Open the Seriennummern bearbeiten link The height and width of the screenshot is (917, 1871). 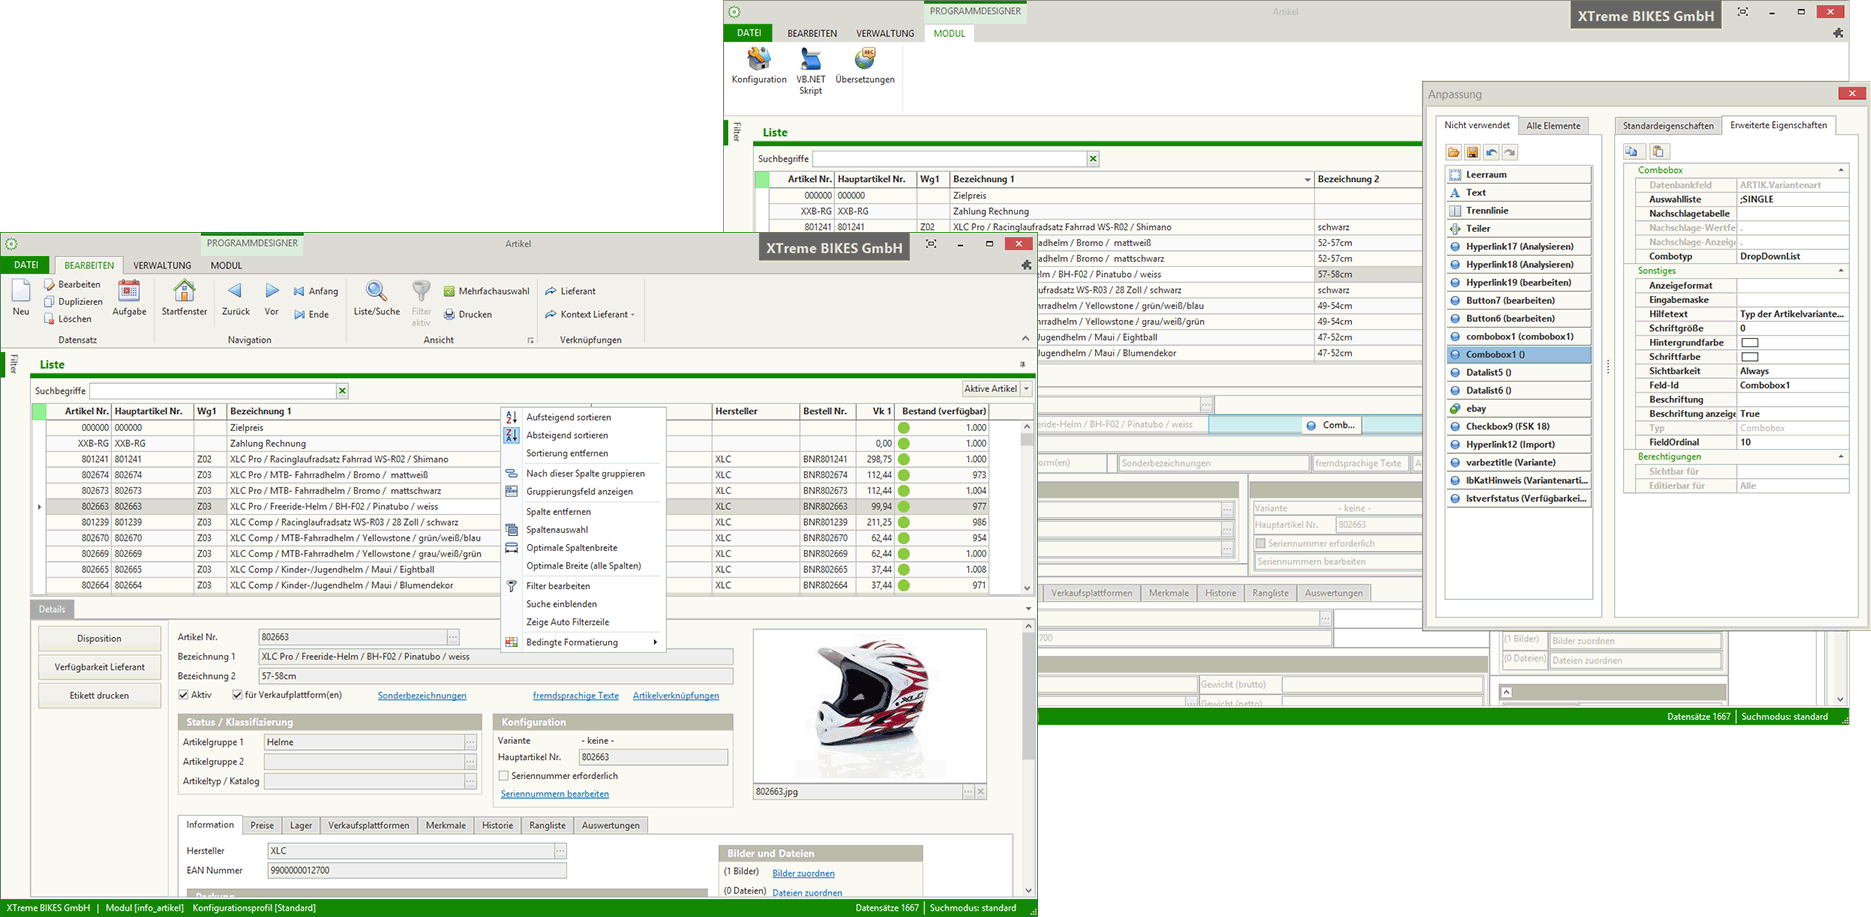click(x=555, y=794)
